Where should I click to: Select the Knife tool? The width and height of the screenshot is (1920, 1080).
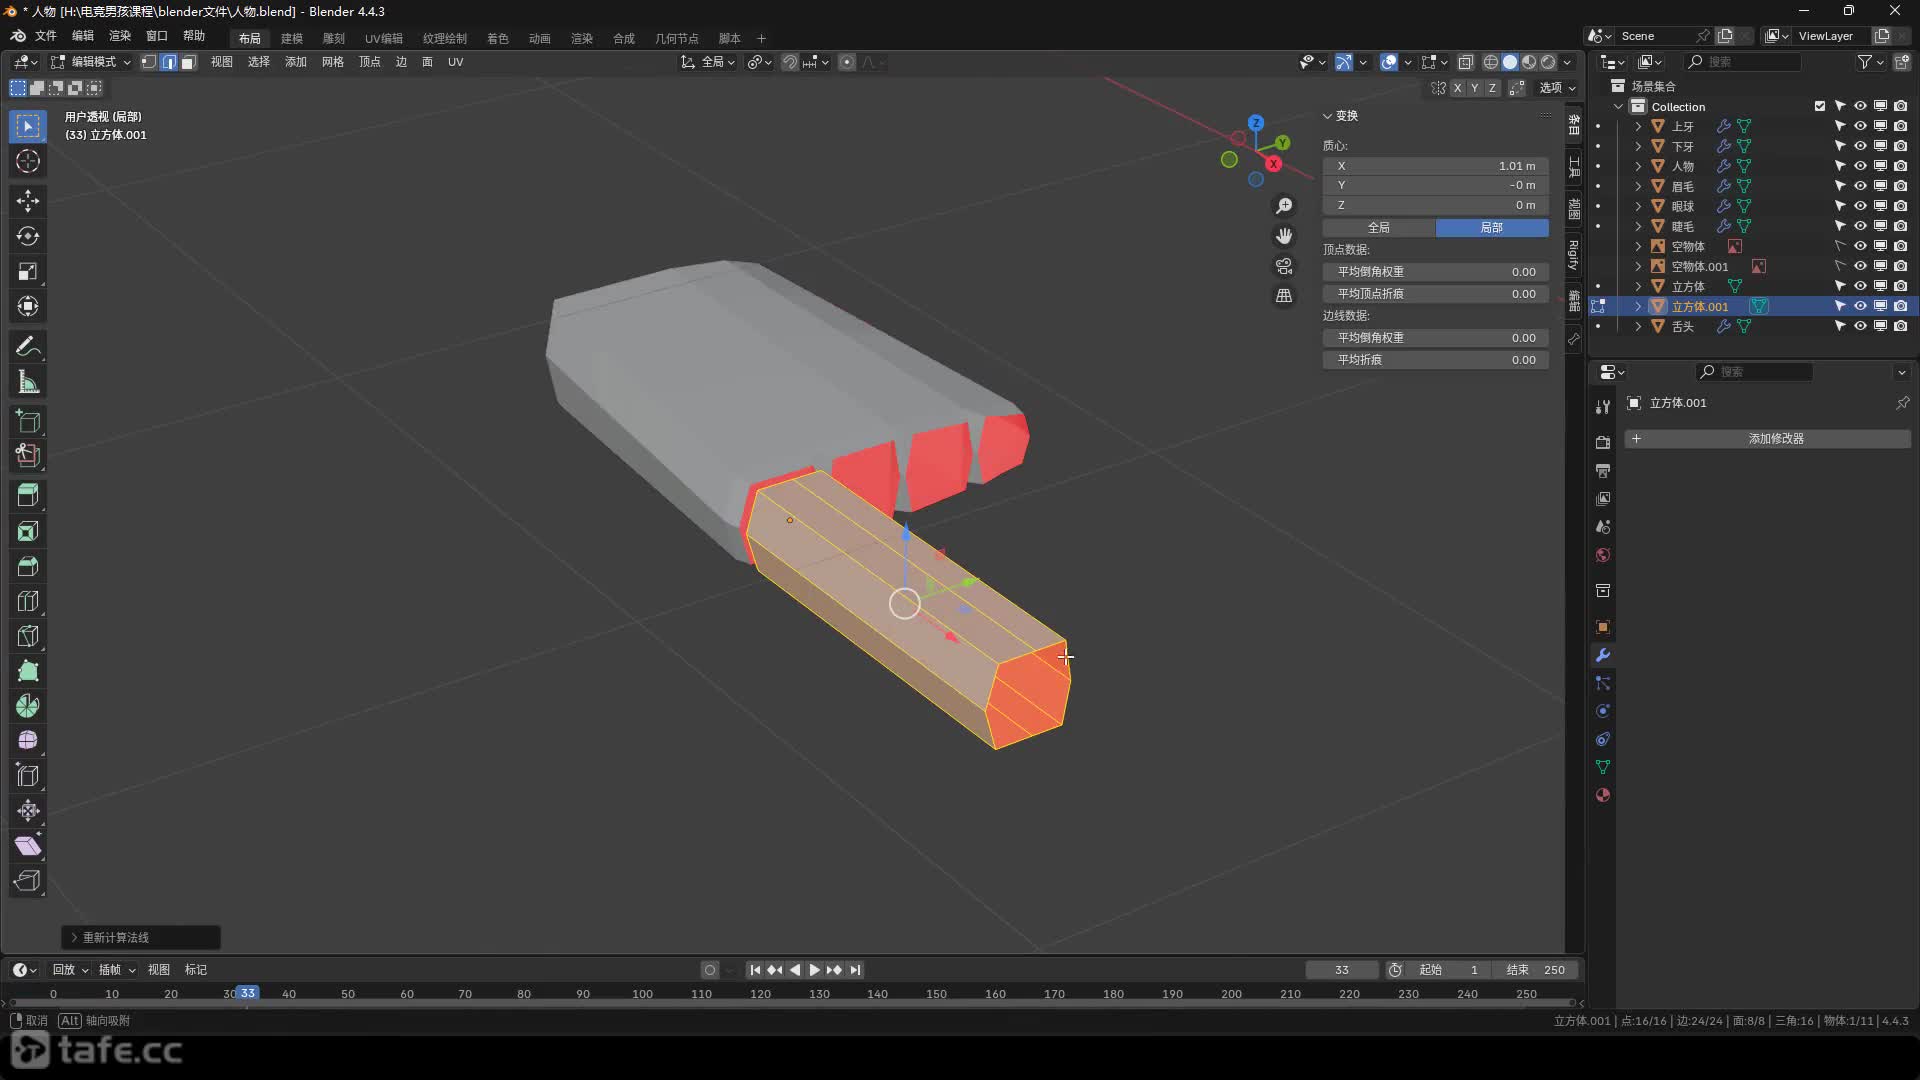pos(28,636)
